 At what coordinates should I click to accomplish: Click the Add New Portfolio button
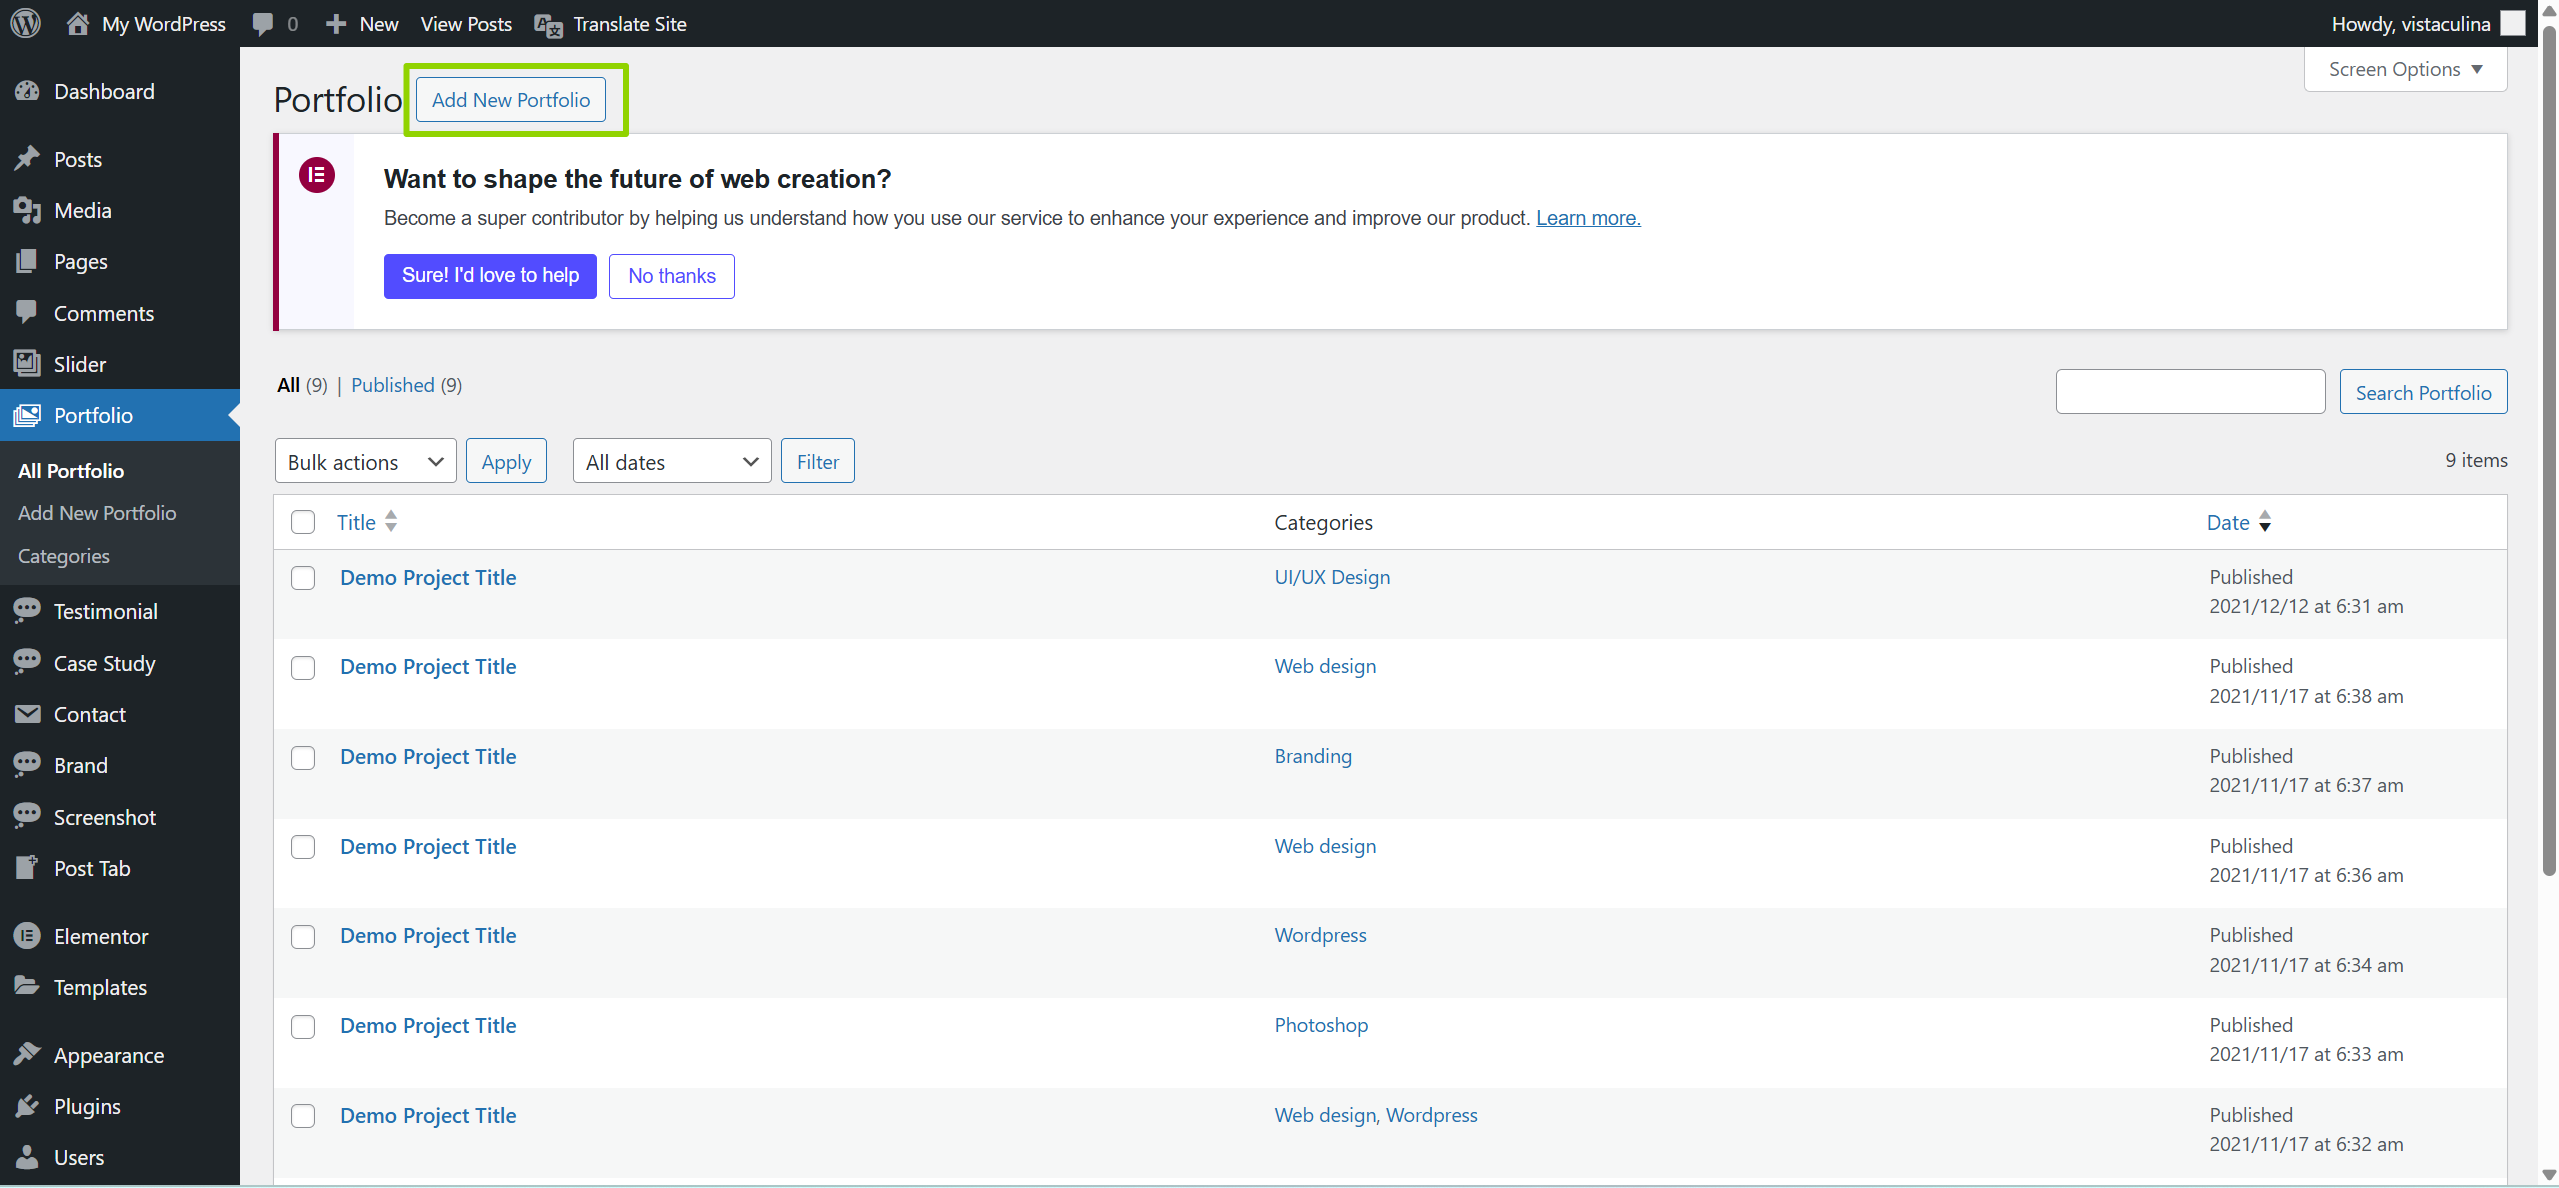click(510, 100)
